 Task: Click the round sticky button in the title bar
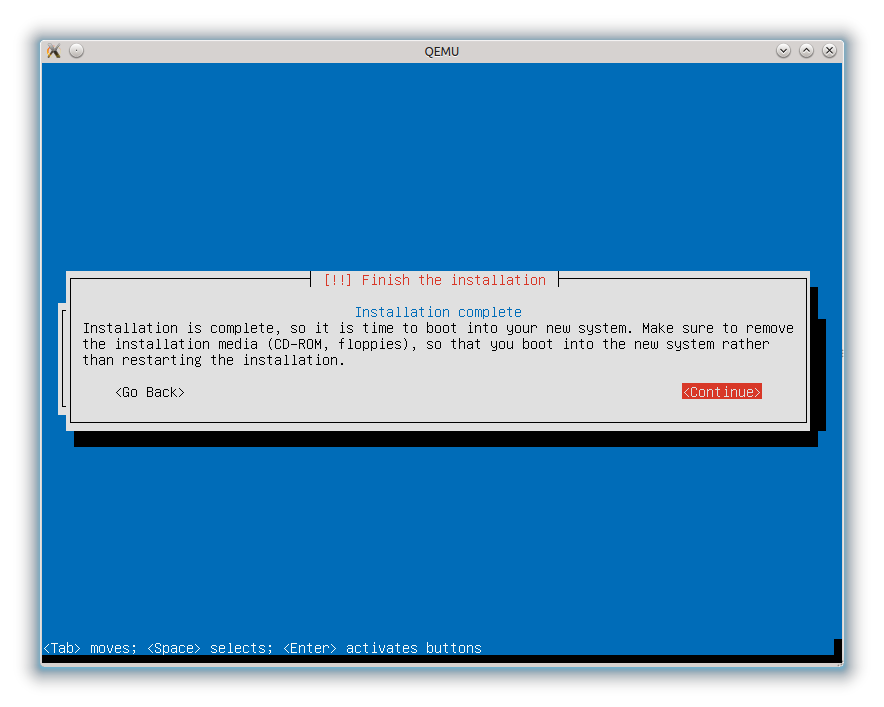click(x=77, y=51)
